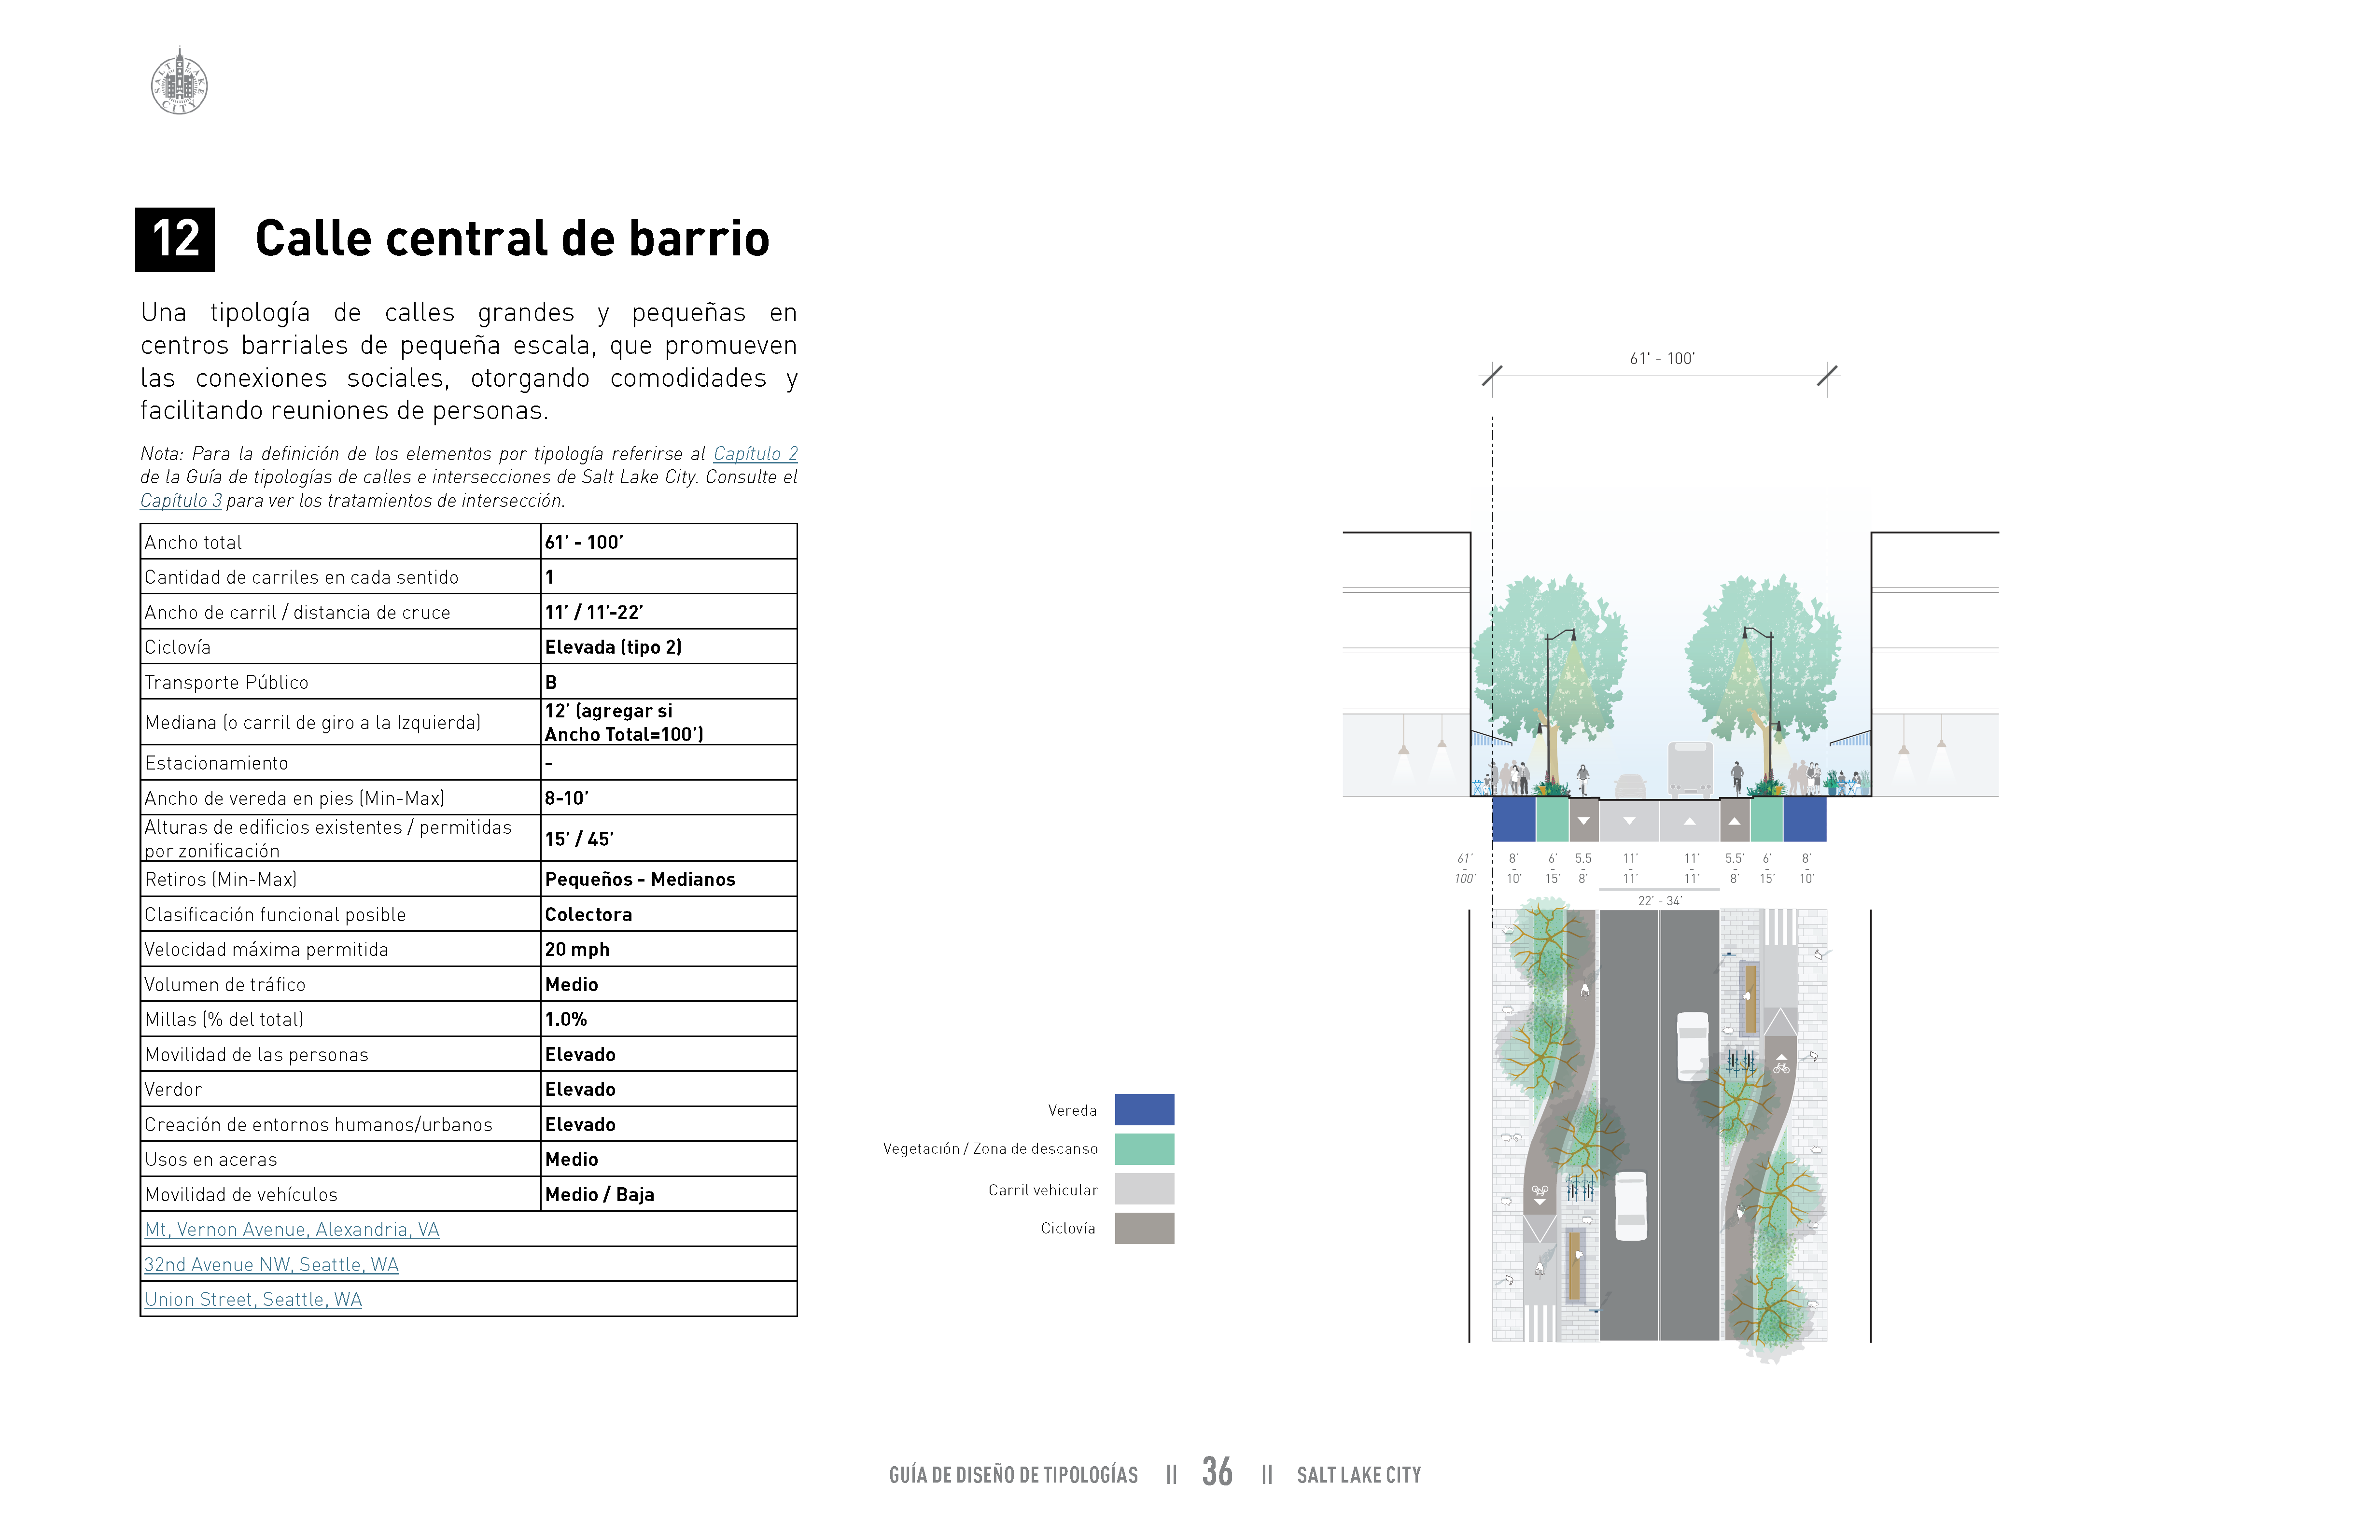Click the 'Ancho total' table label
The image size is (2380, 1540).
[x=193, y=543]
